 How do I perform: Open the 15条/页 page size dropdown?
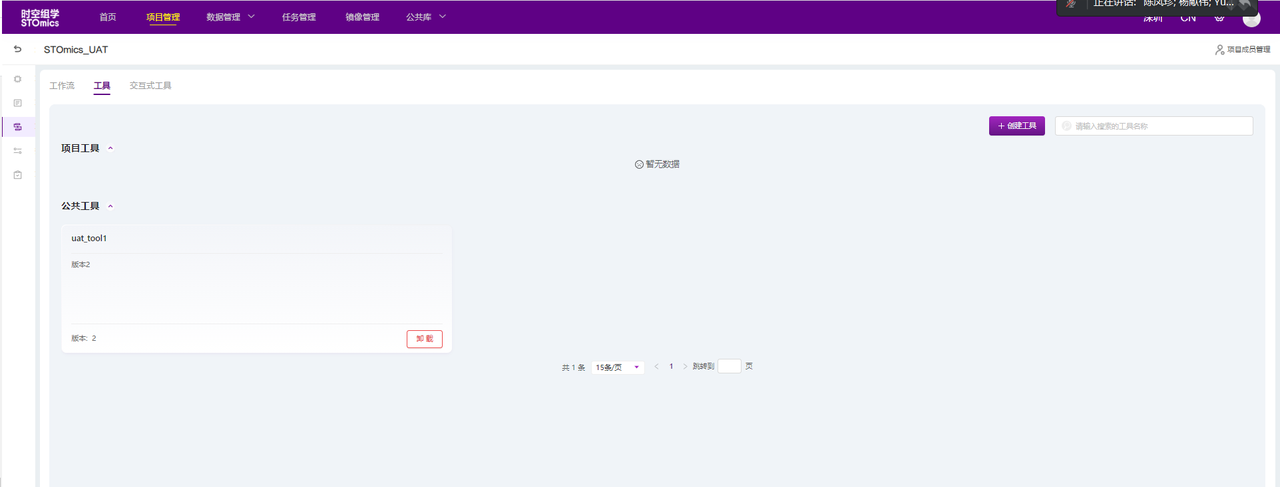[617, 367]
